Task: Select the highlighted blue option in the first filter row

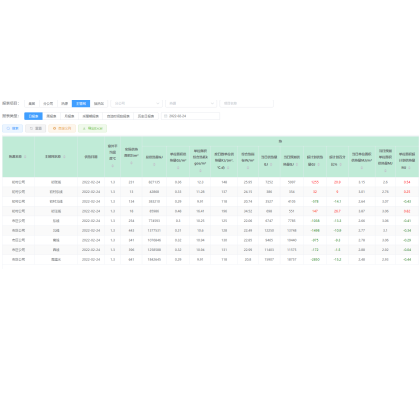Action: pyautogui.click(x=81, y=103)
